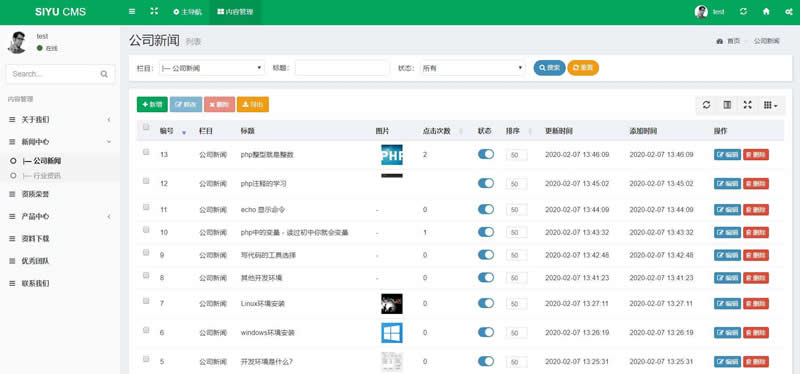Click the orange 重置 reset button
The image size is (800, 374).
coord(583,68)
